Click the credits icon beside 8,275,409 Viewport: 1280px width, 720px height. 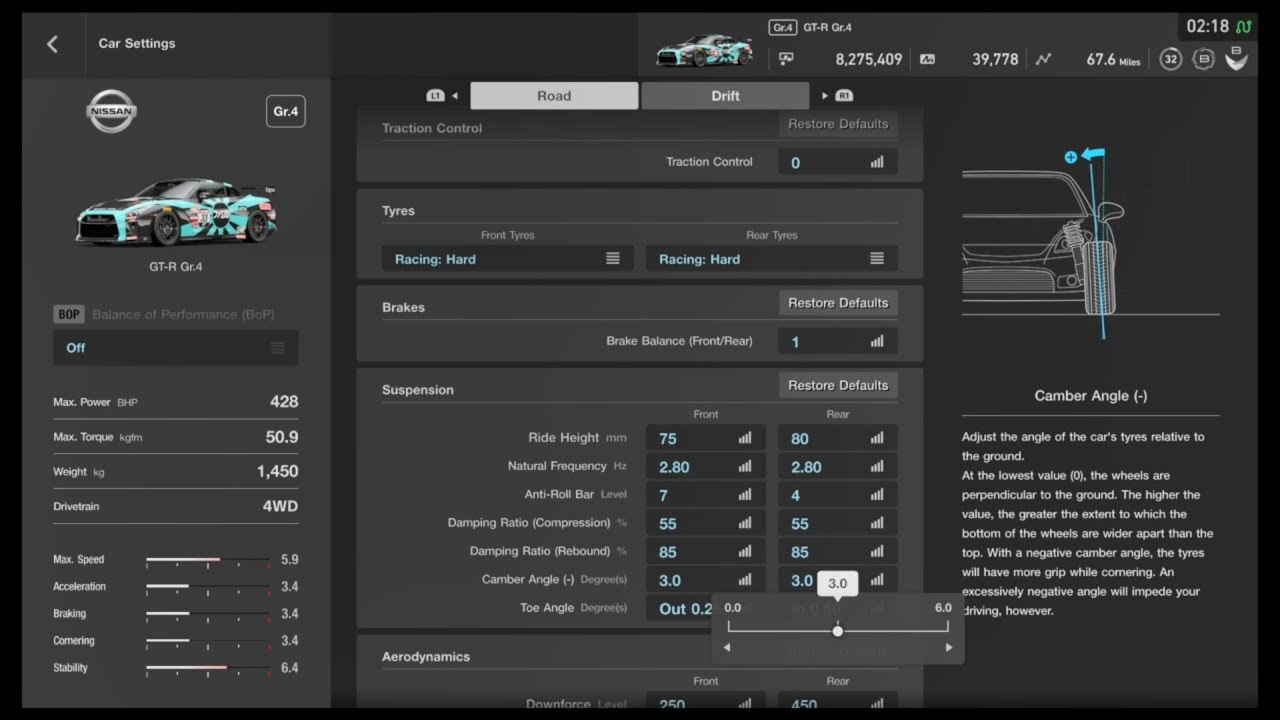[786, 59]
